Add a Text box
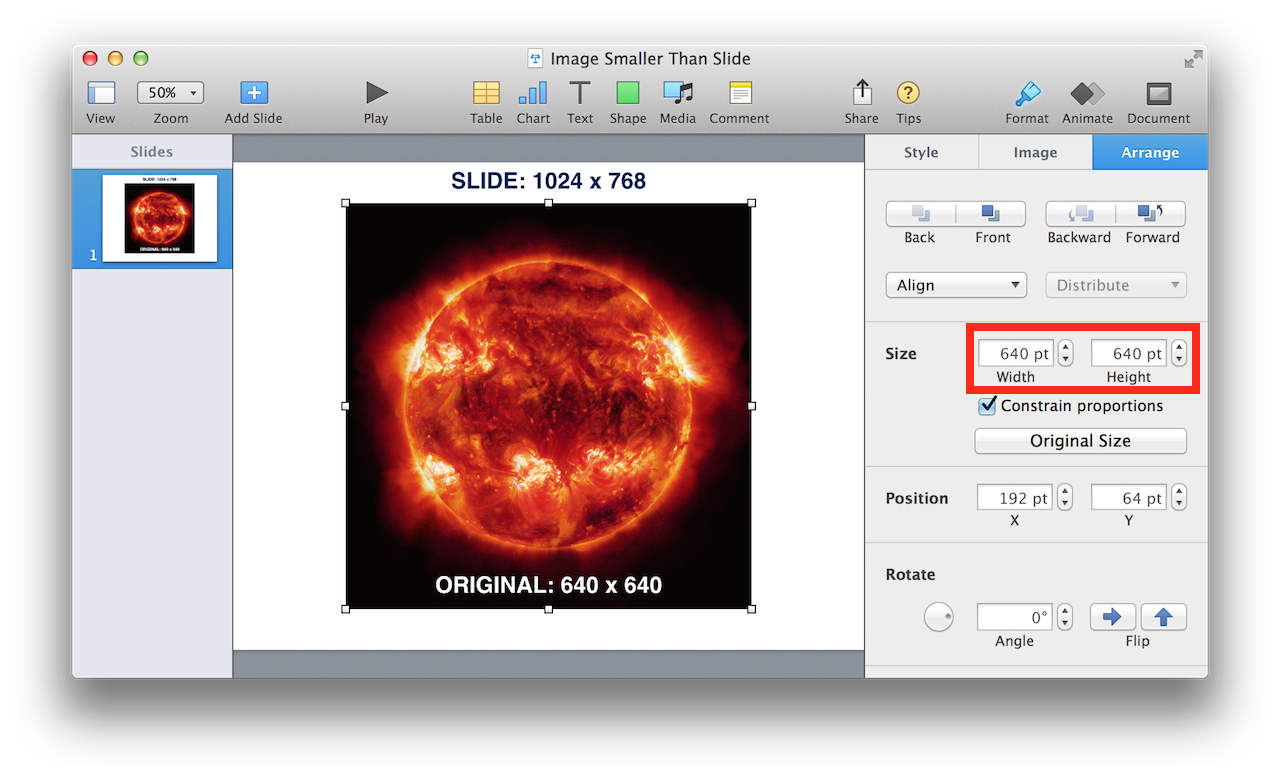The height and width of the screenshot is (778, 1280). [580, 93]
